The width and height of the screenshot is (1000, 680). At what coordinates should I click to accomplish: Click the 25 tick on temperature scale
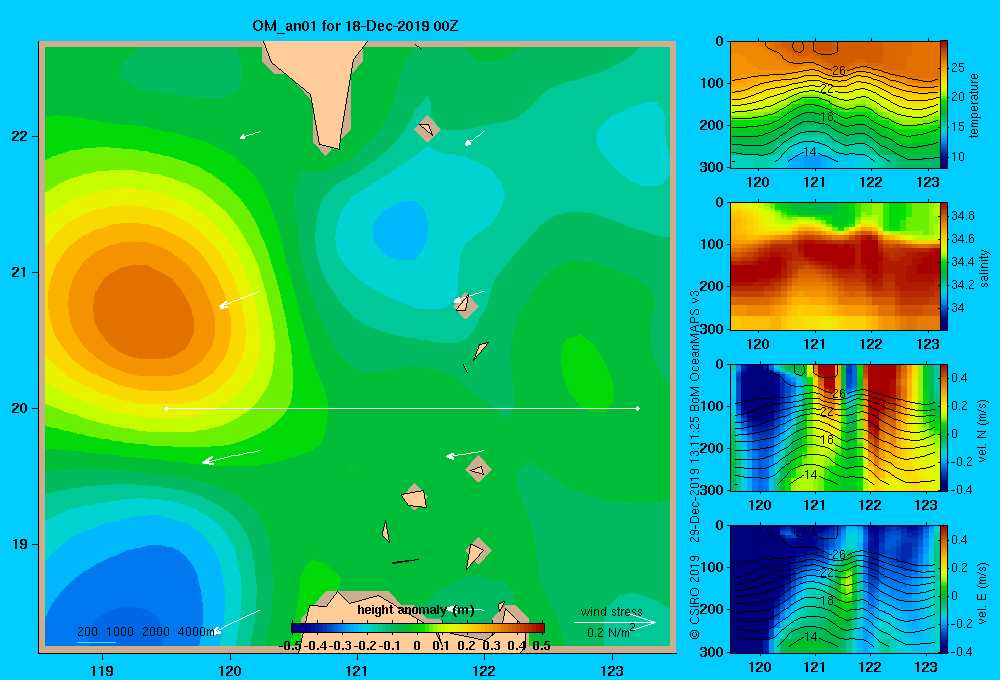click(958, 68)
